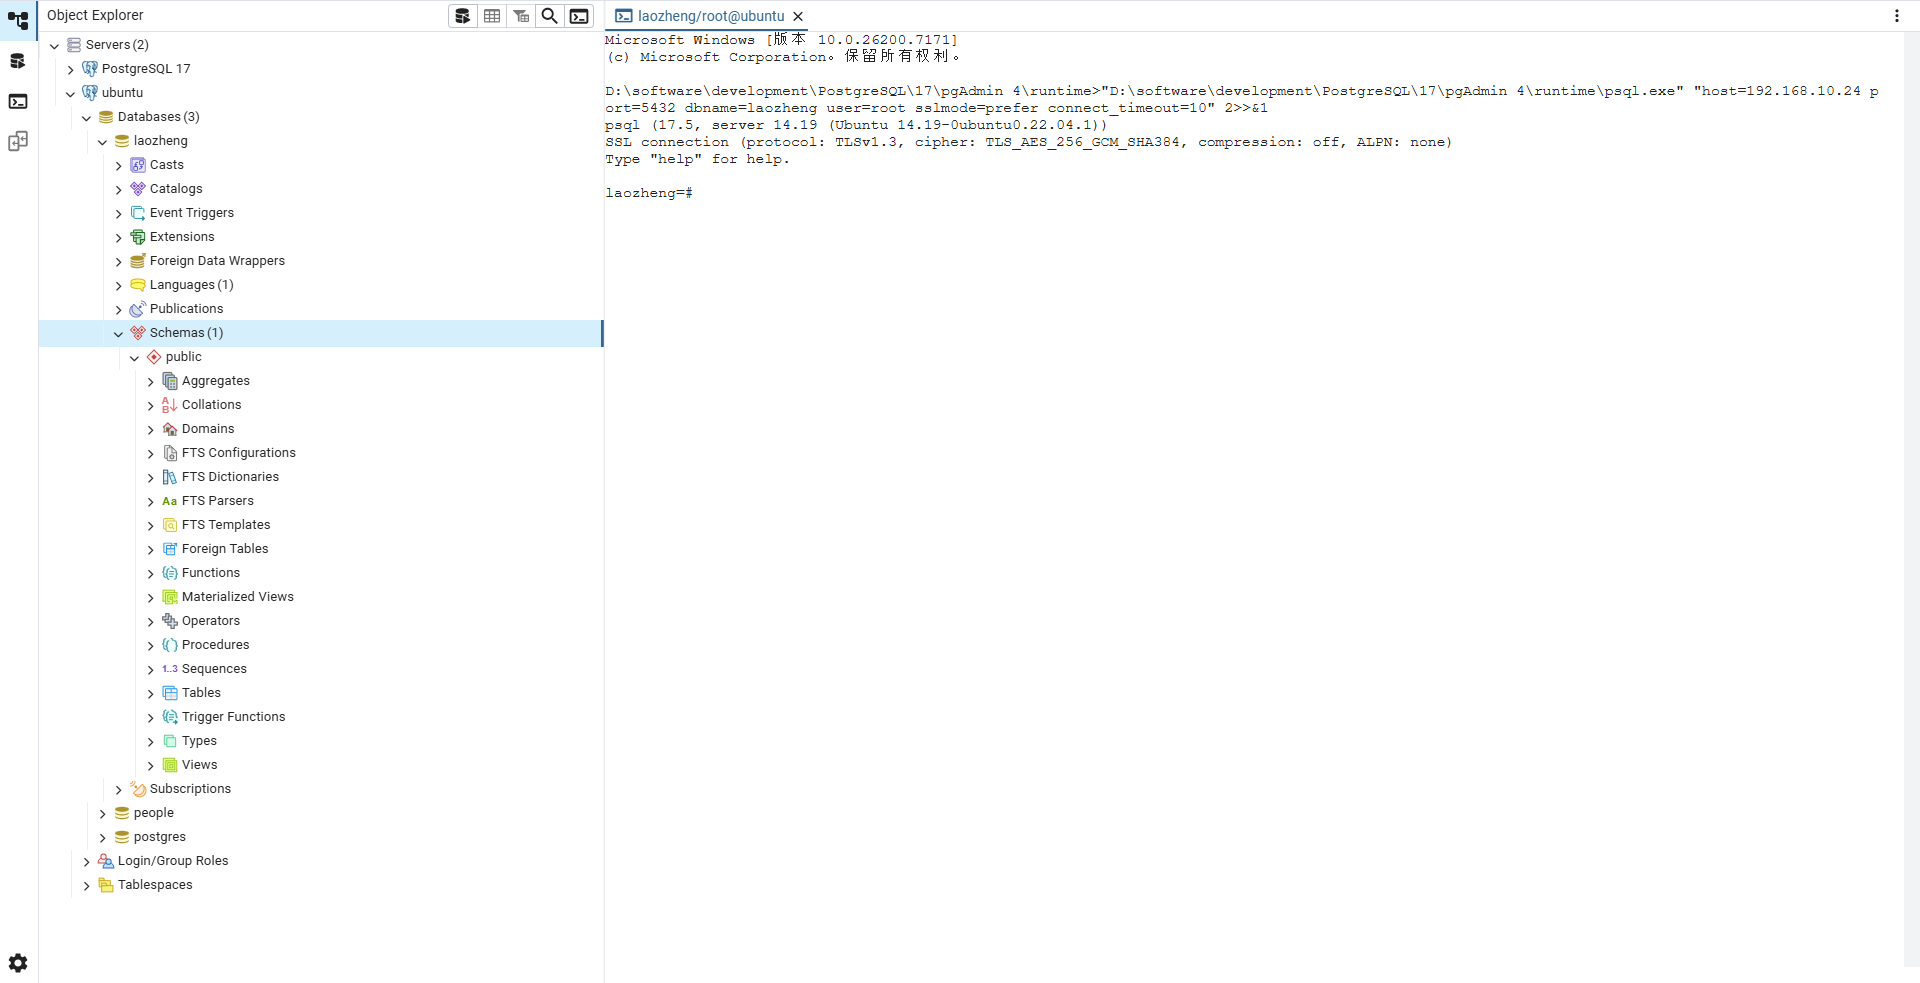1920x983 pixels.
Task: Open PSQL workspace in left sidebar
Action: tap(18, 101)
